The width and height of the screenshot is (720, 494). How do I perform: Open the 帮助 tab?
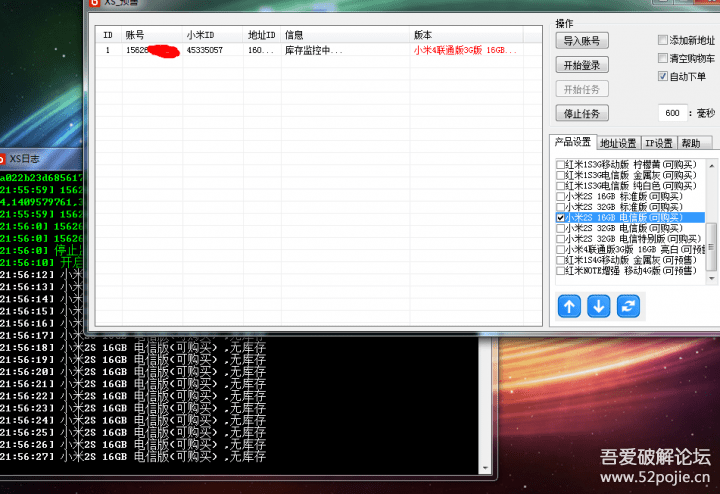coord(691,143)
